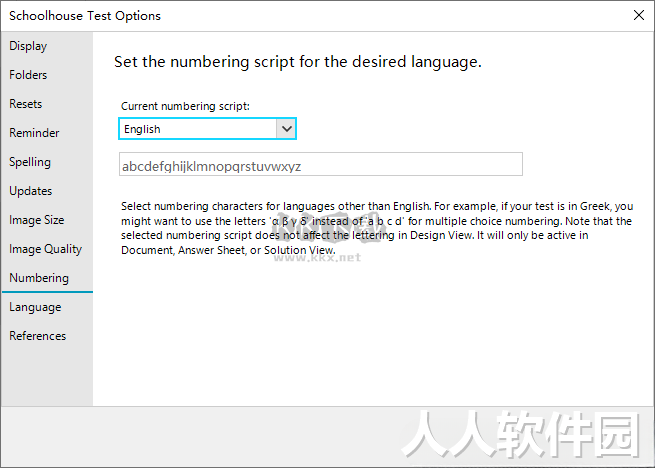Open Image Quality settings

click(x=46, y=249)
